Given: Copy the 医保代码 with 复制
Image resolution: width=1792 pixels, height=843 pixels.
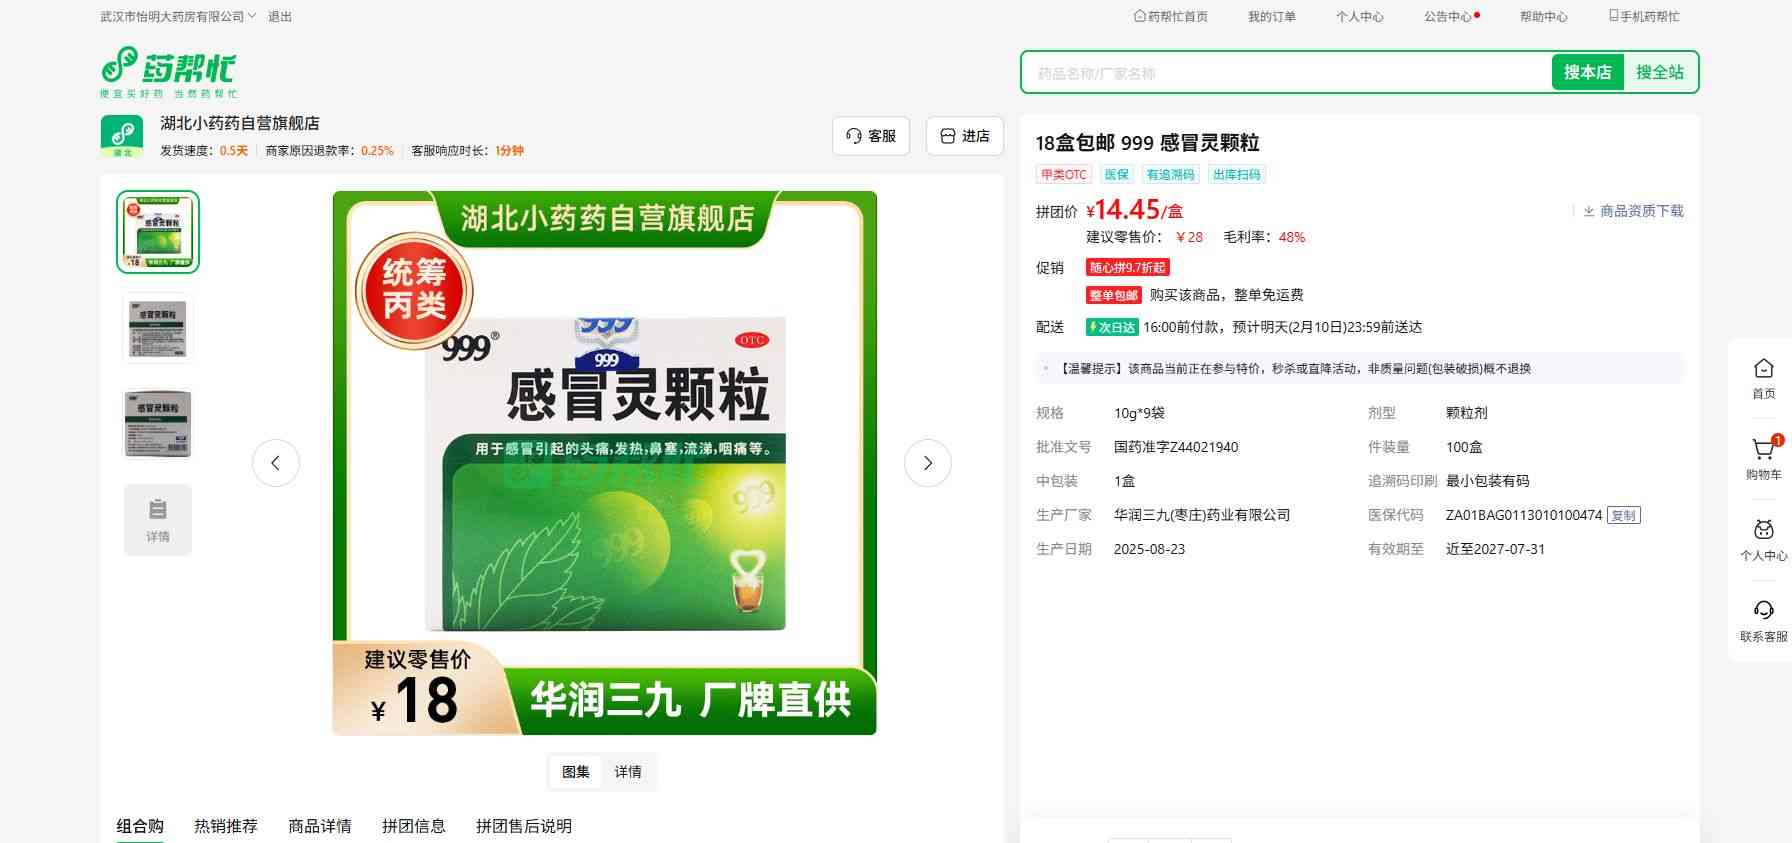Looking at the screenshot, I should [x=1623, y=516].
